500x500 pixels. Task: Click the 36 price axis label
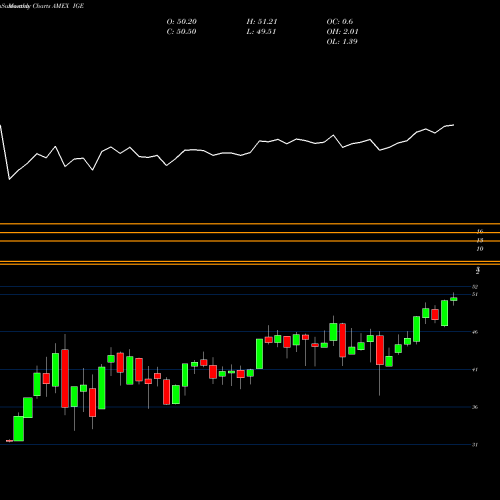tap(475, 407)
